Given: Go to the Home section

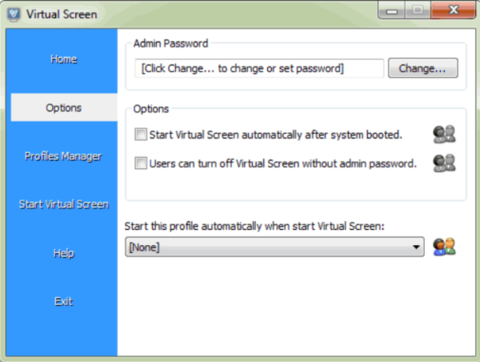Looking at the screenshot, I should 64,59.
